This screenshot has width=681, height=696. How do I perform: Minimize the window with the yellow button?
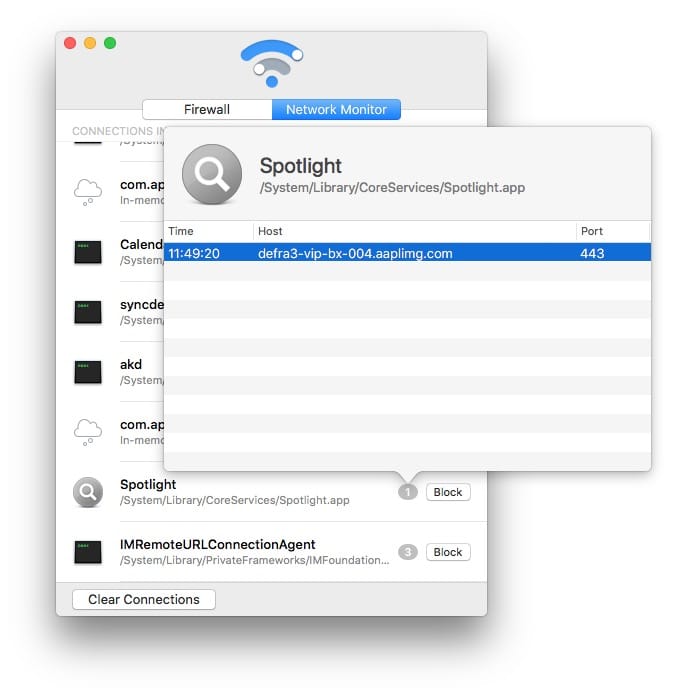tap(90, 43)
